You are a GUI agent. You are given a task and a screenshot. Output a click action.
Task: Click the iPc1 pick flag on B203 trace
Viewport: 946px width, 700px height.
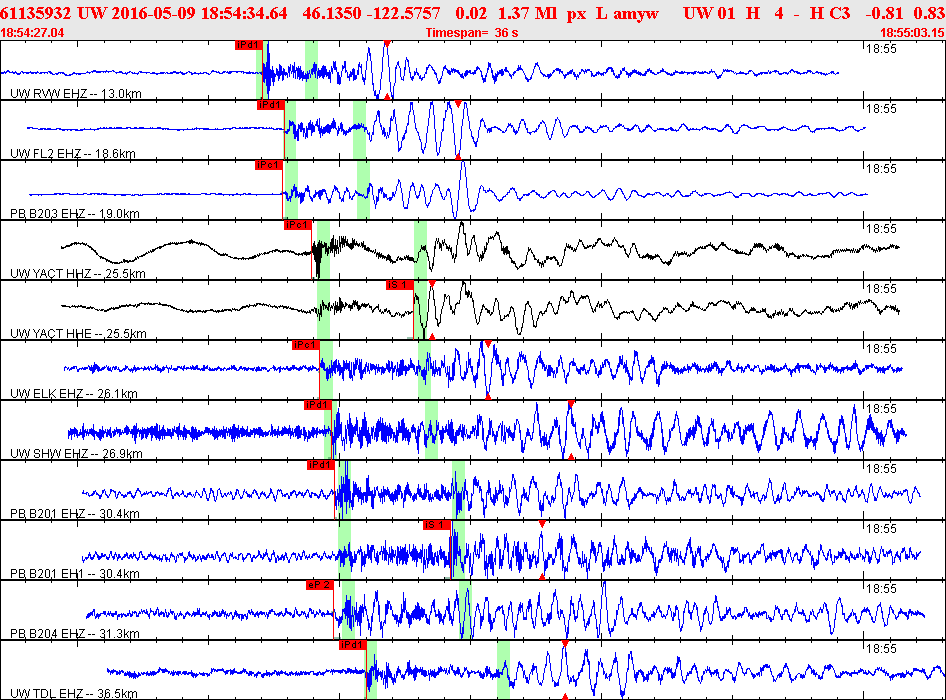point(268,165)
